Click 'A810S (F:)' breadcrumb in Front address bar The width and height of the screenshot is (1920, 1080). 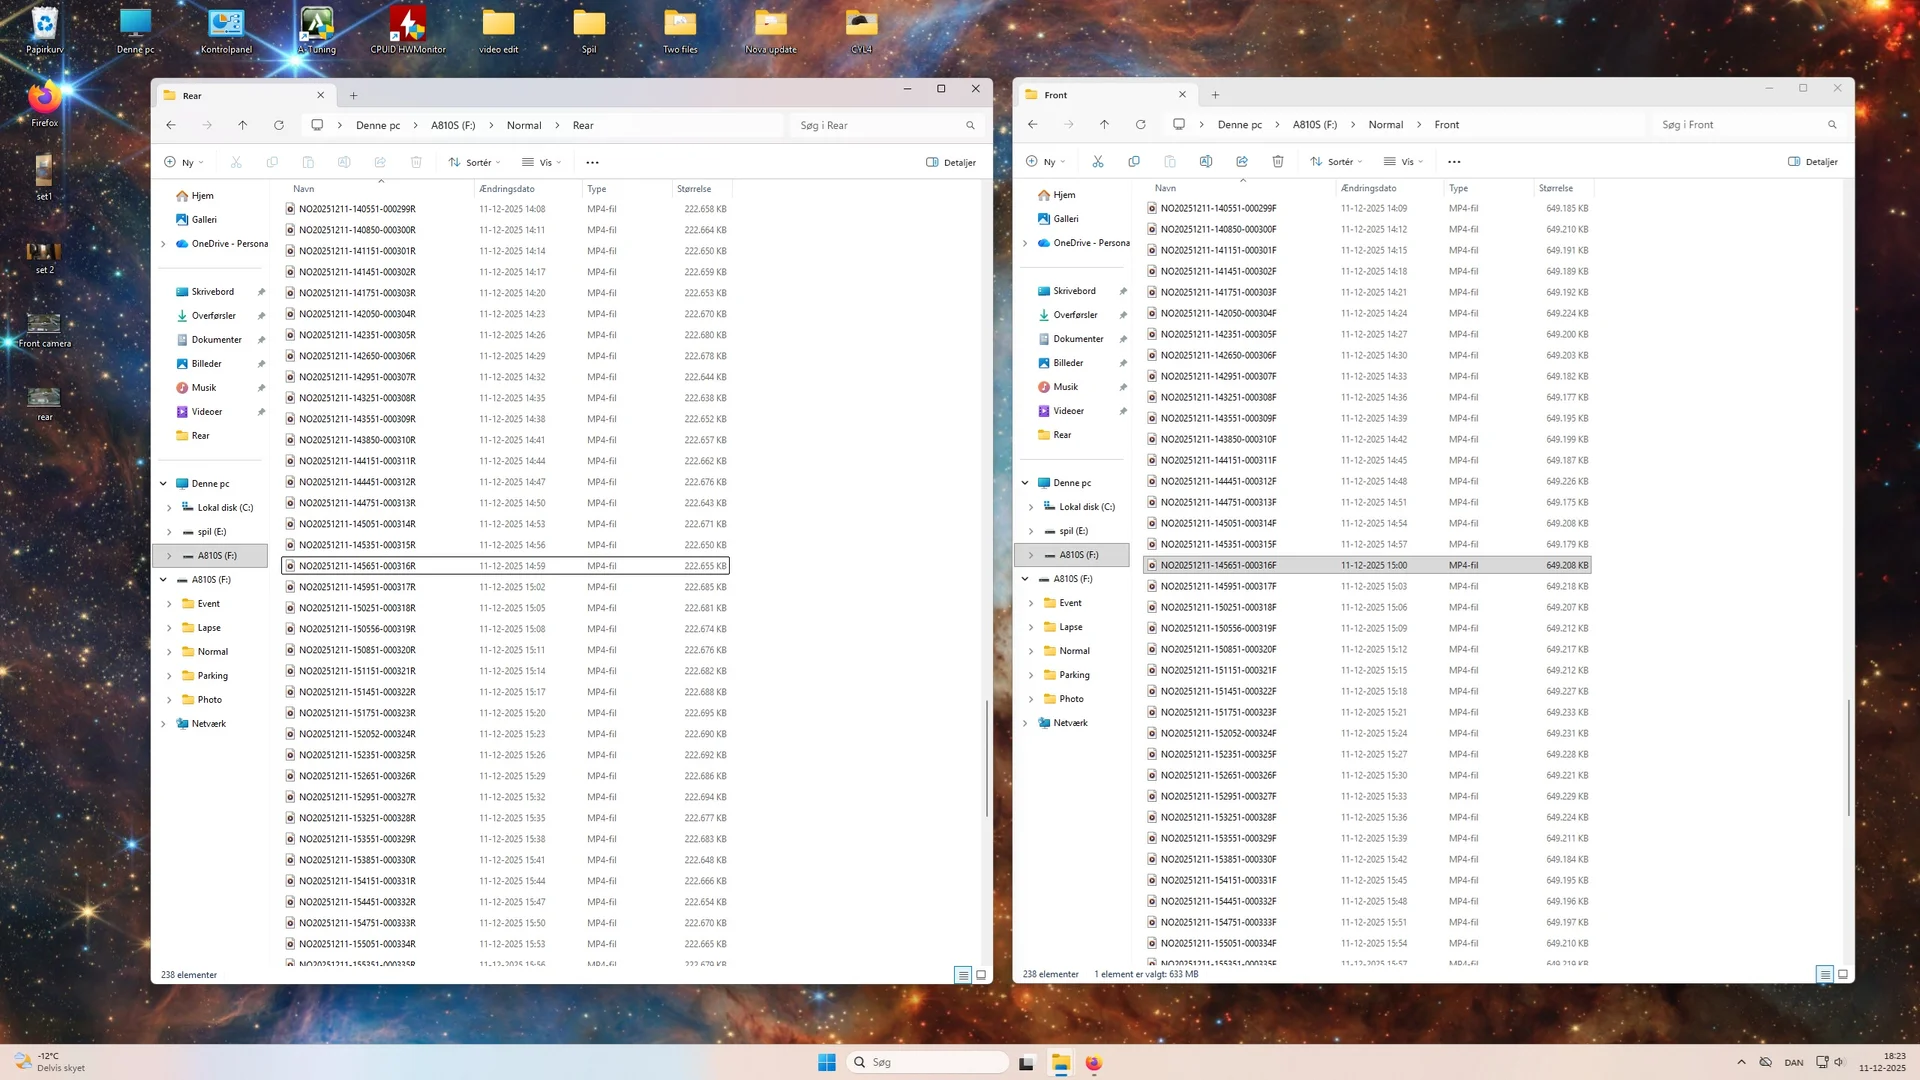click(1314, 125)
